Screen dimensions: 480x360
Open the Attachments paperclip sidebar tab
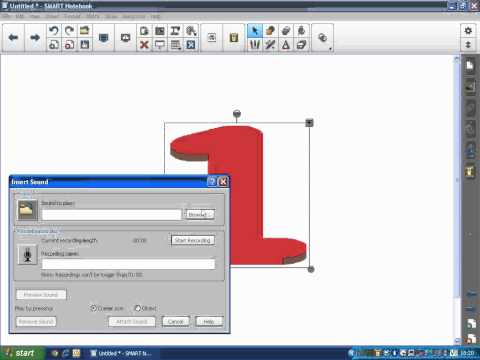pyautogui.click(x=470, y=109)
